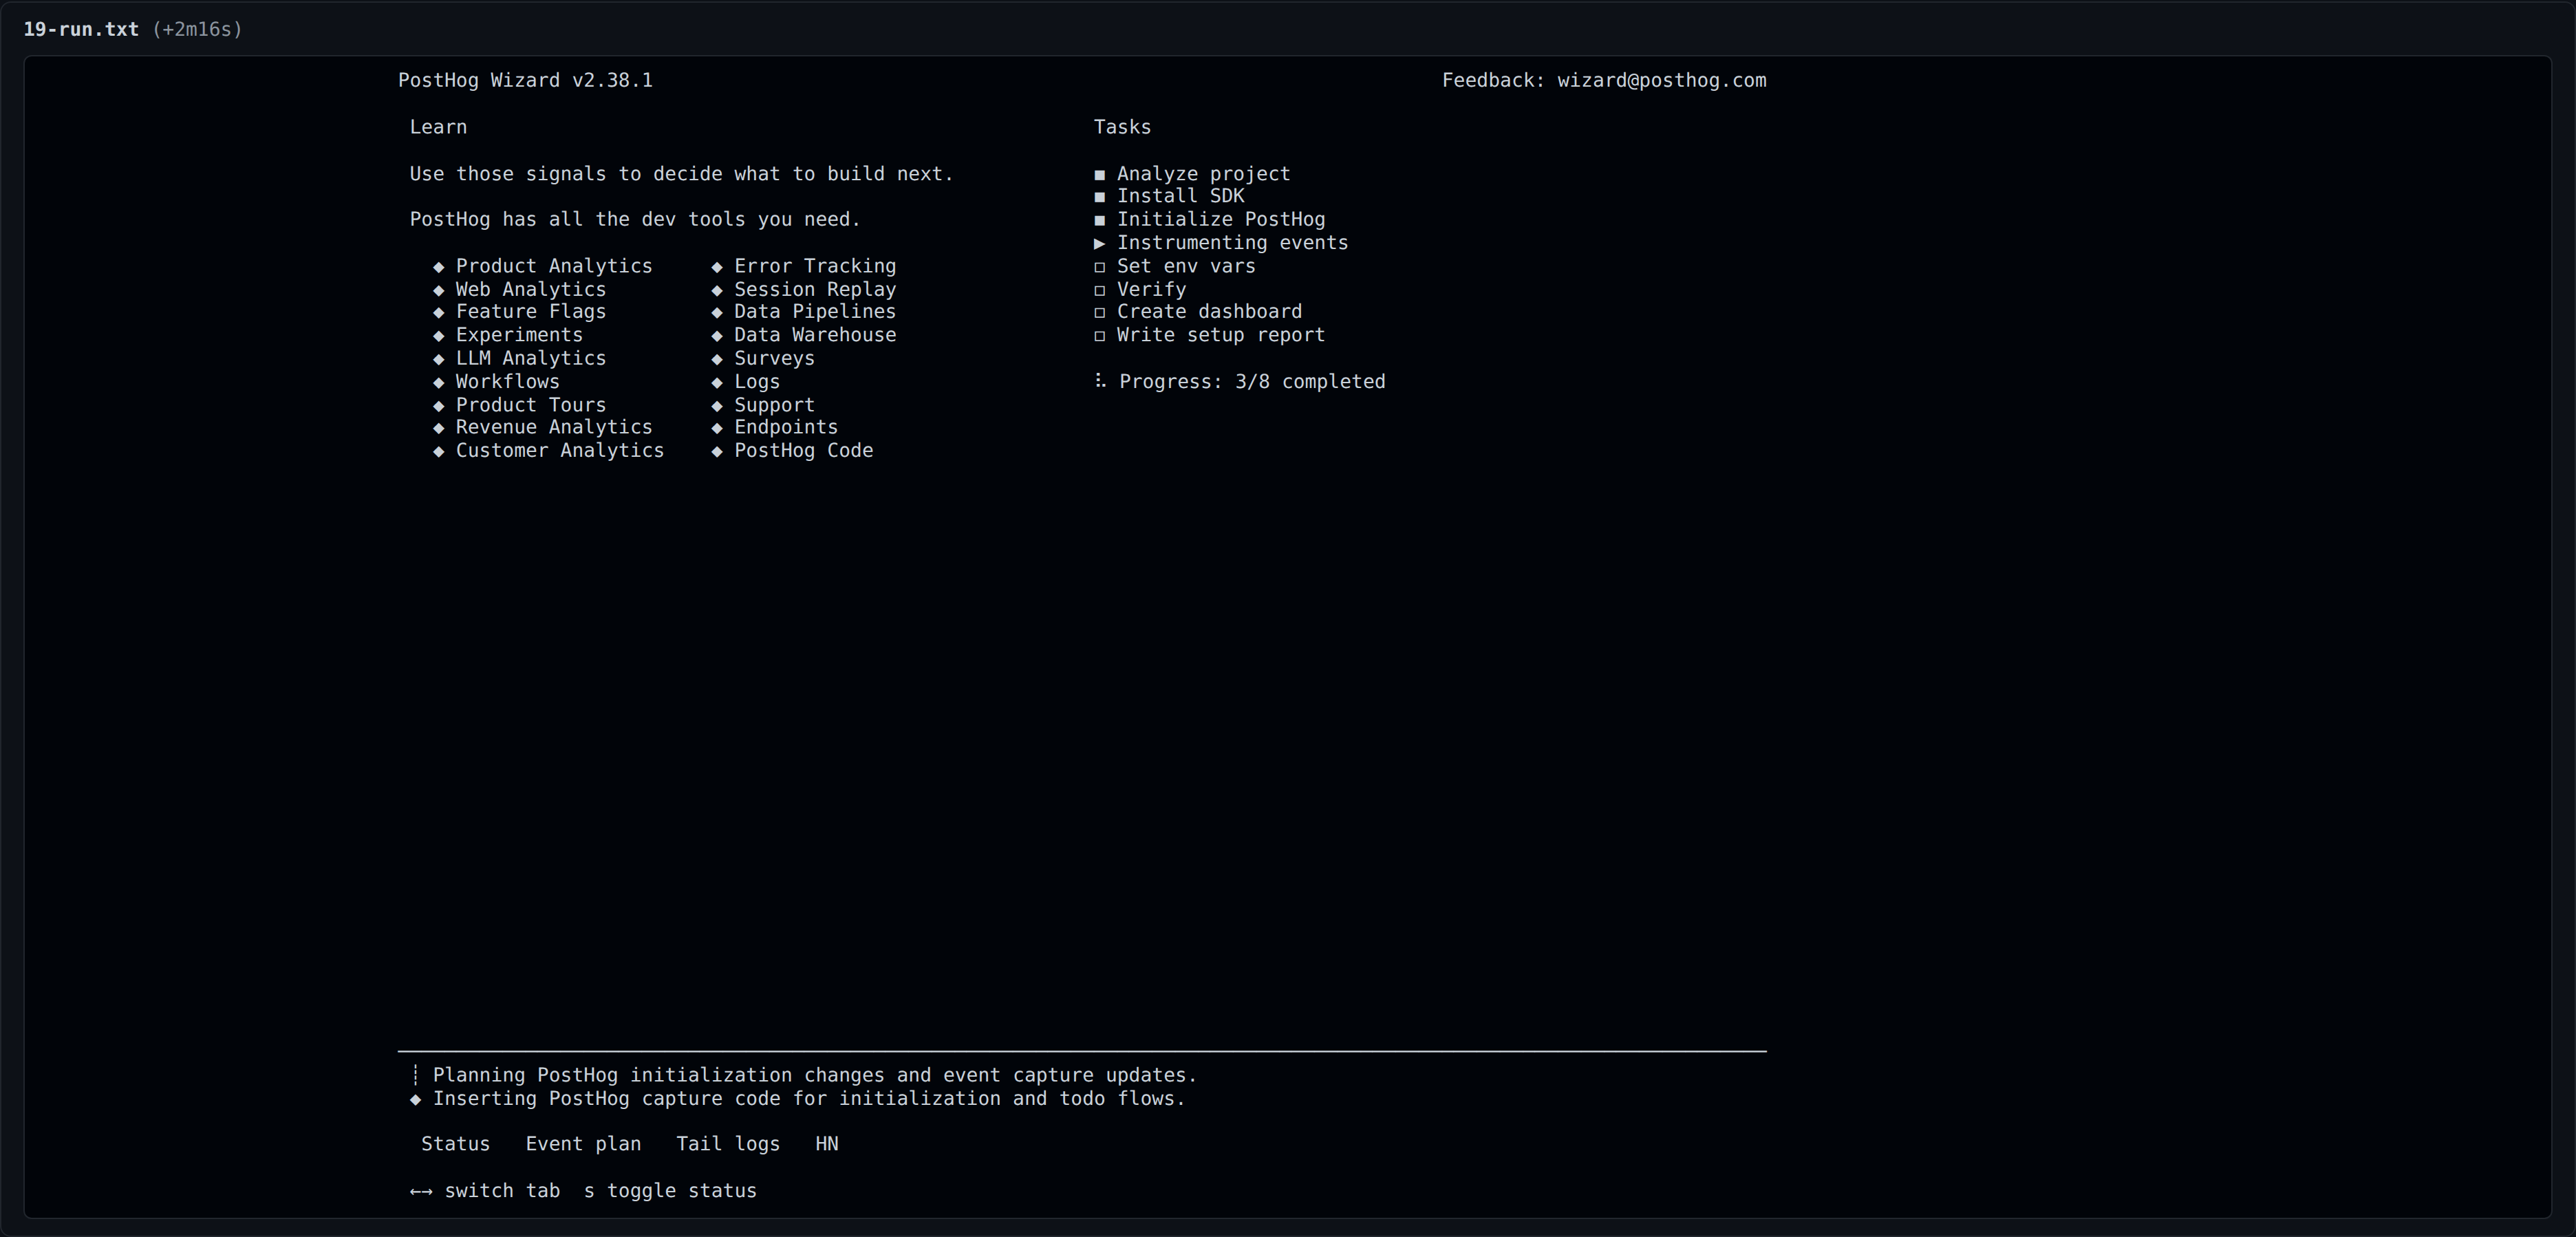Click the diamond bullet beside Logs
The image size is (2576, 1237).
click(x=717, y=382)
